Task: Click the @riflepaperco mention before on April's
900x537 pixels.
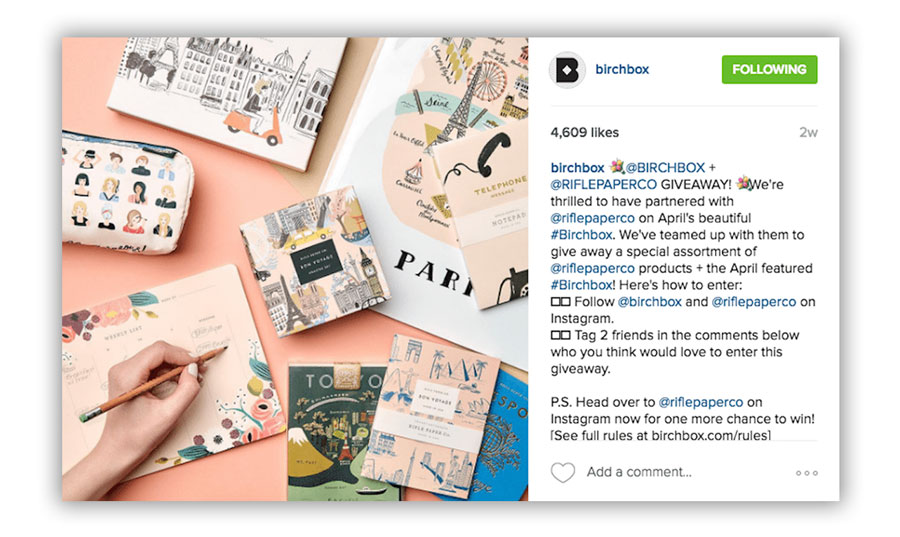Action: [592, 218]
